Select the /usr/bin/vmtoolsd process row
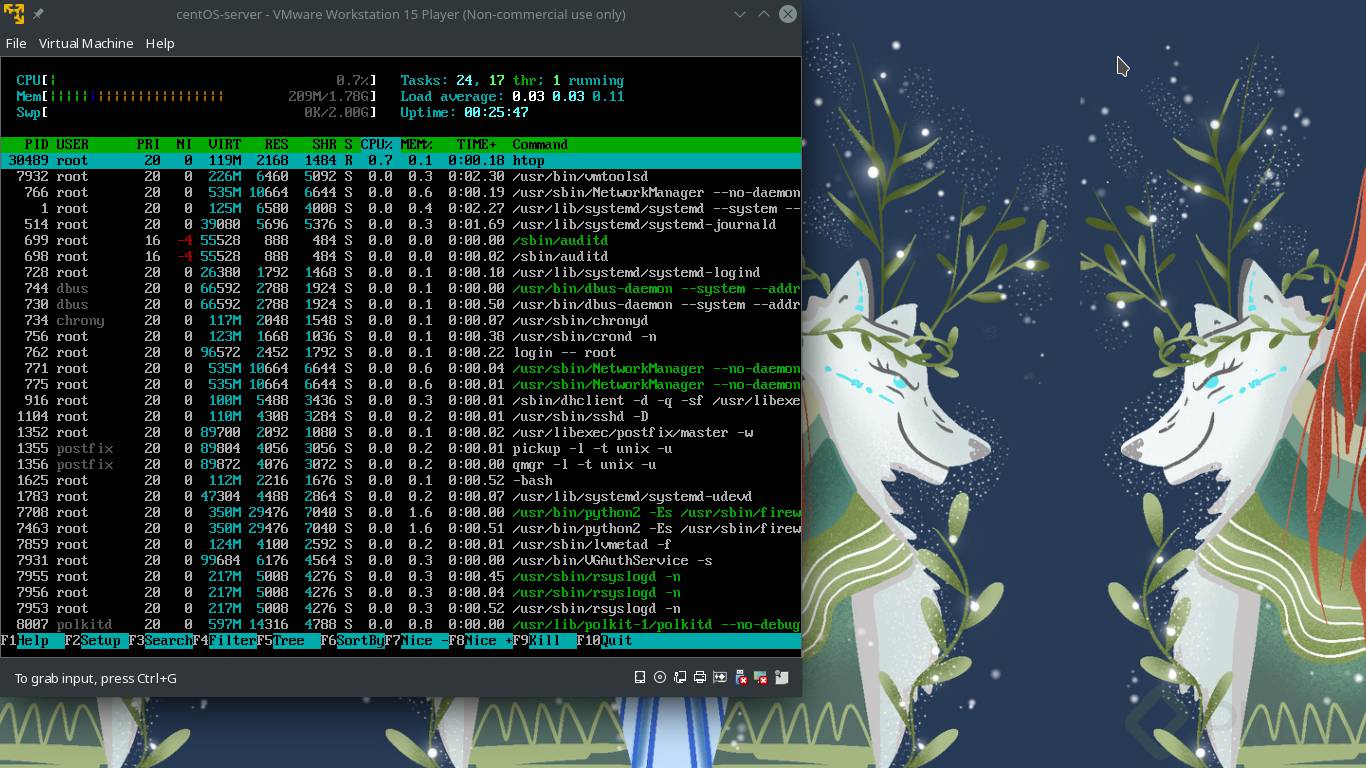 tap(400, 177)
